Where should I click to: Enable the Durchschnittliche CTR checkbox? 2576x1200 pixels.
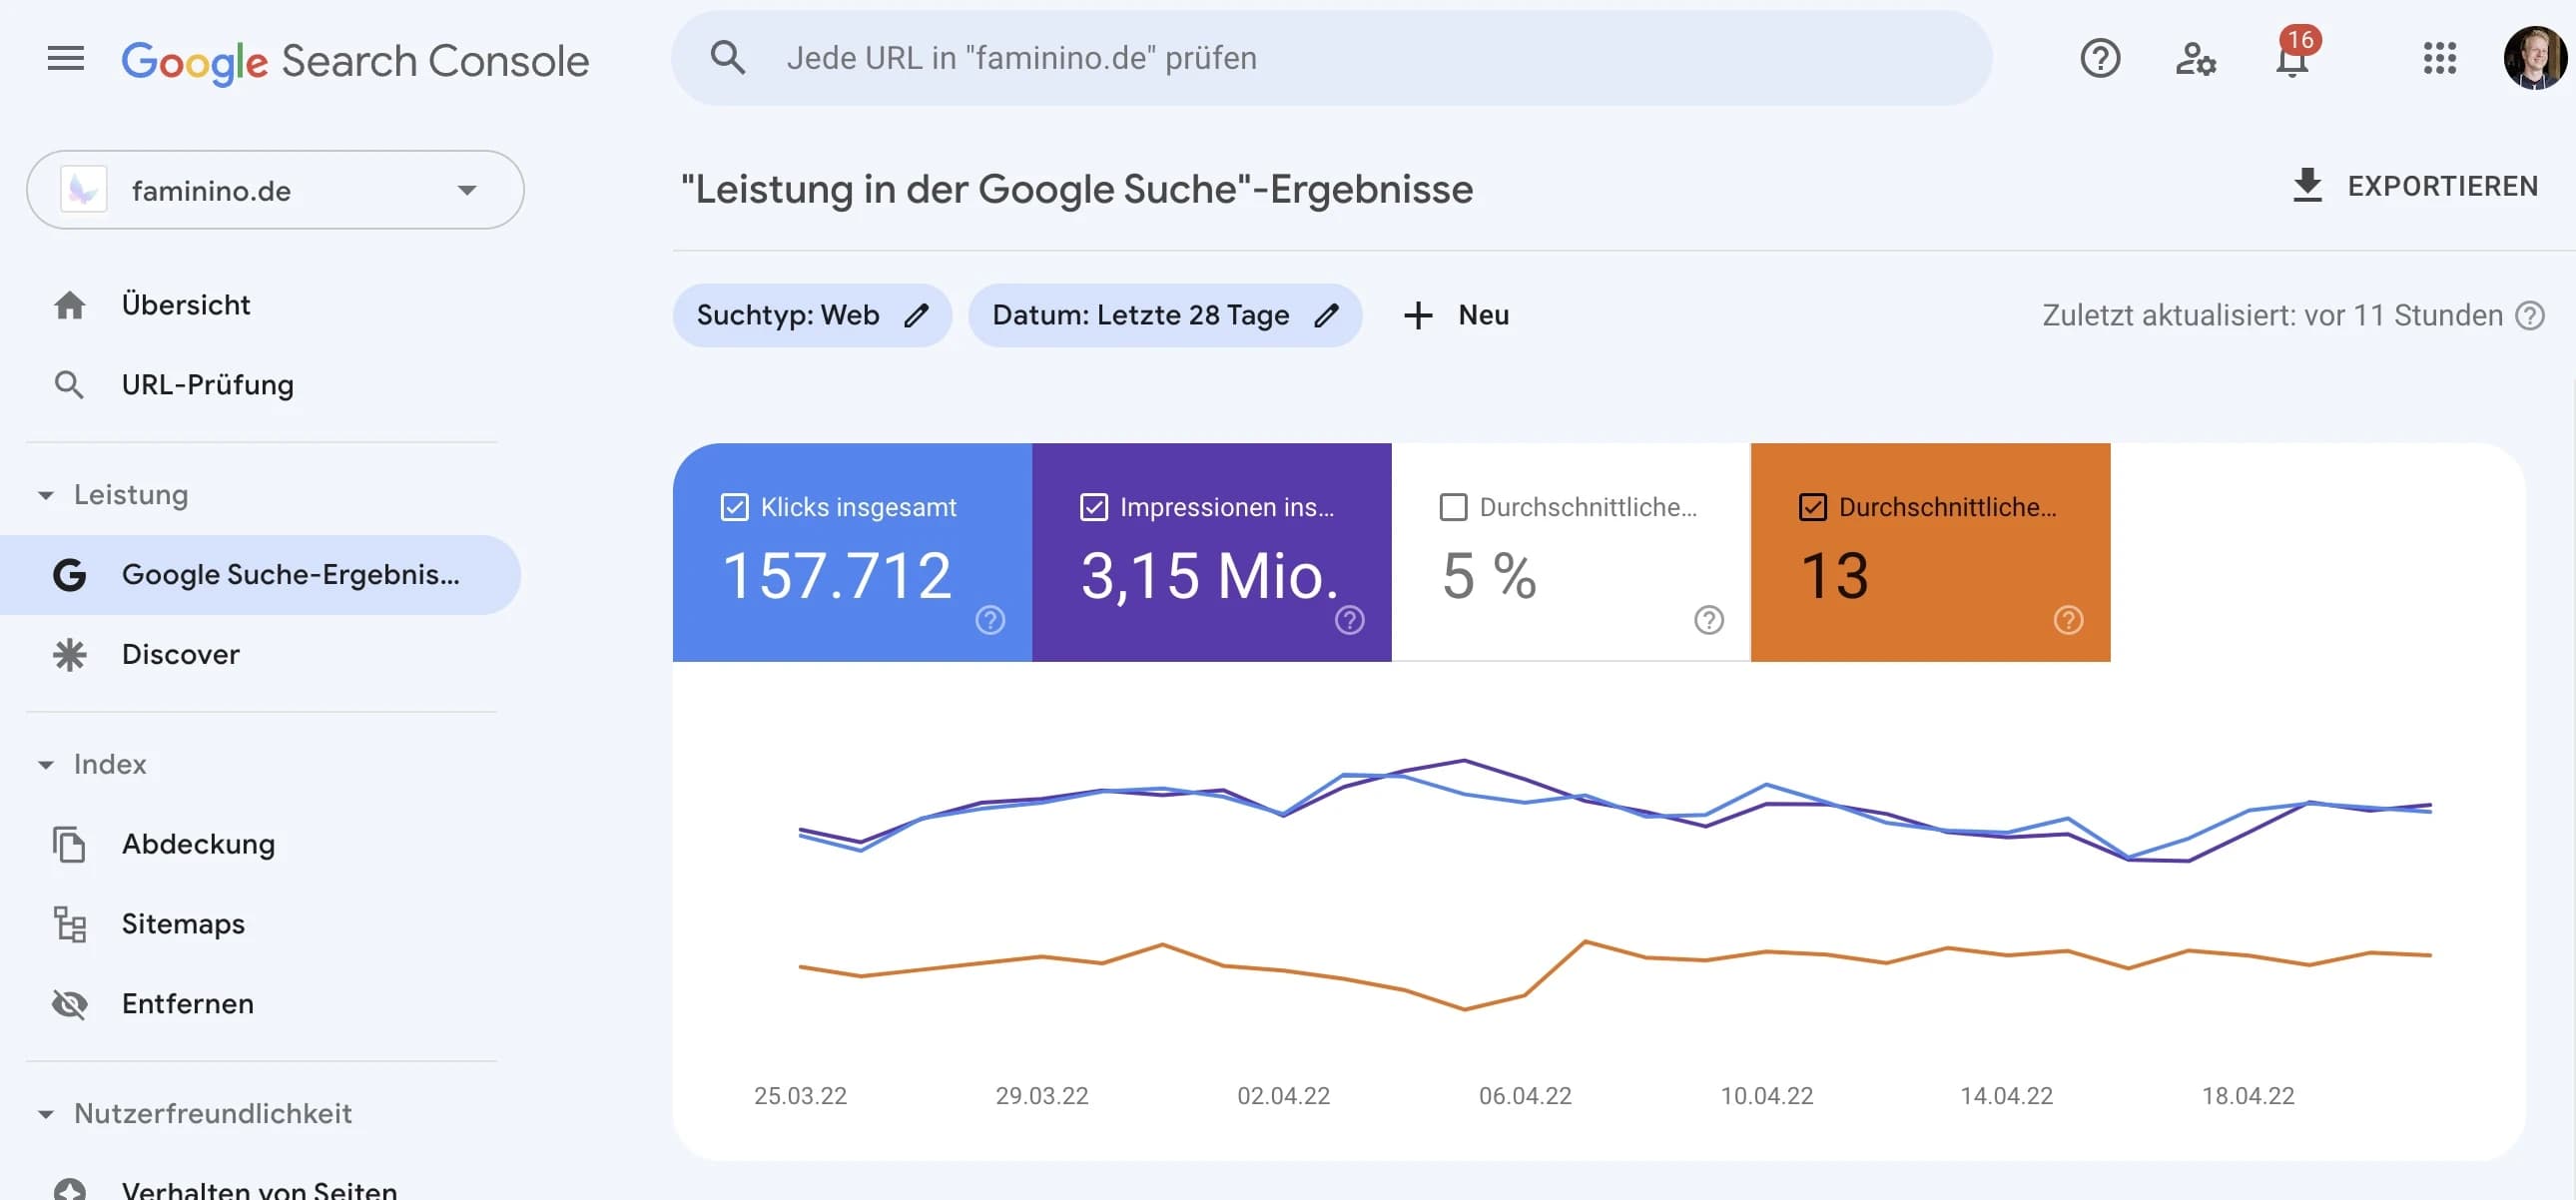coord(1452,507)
